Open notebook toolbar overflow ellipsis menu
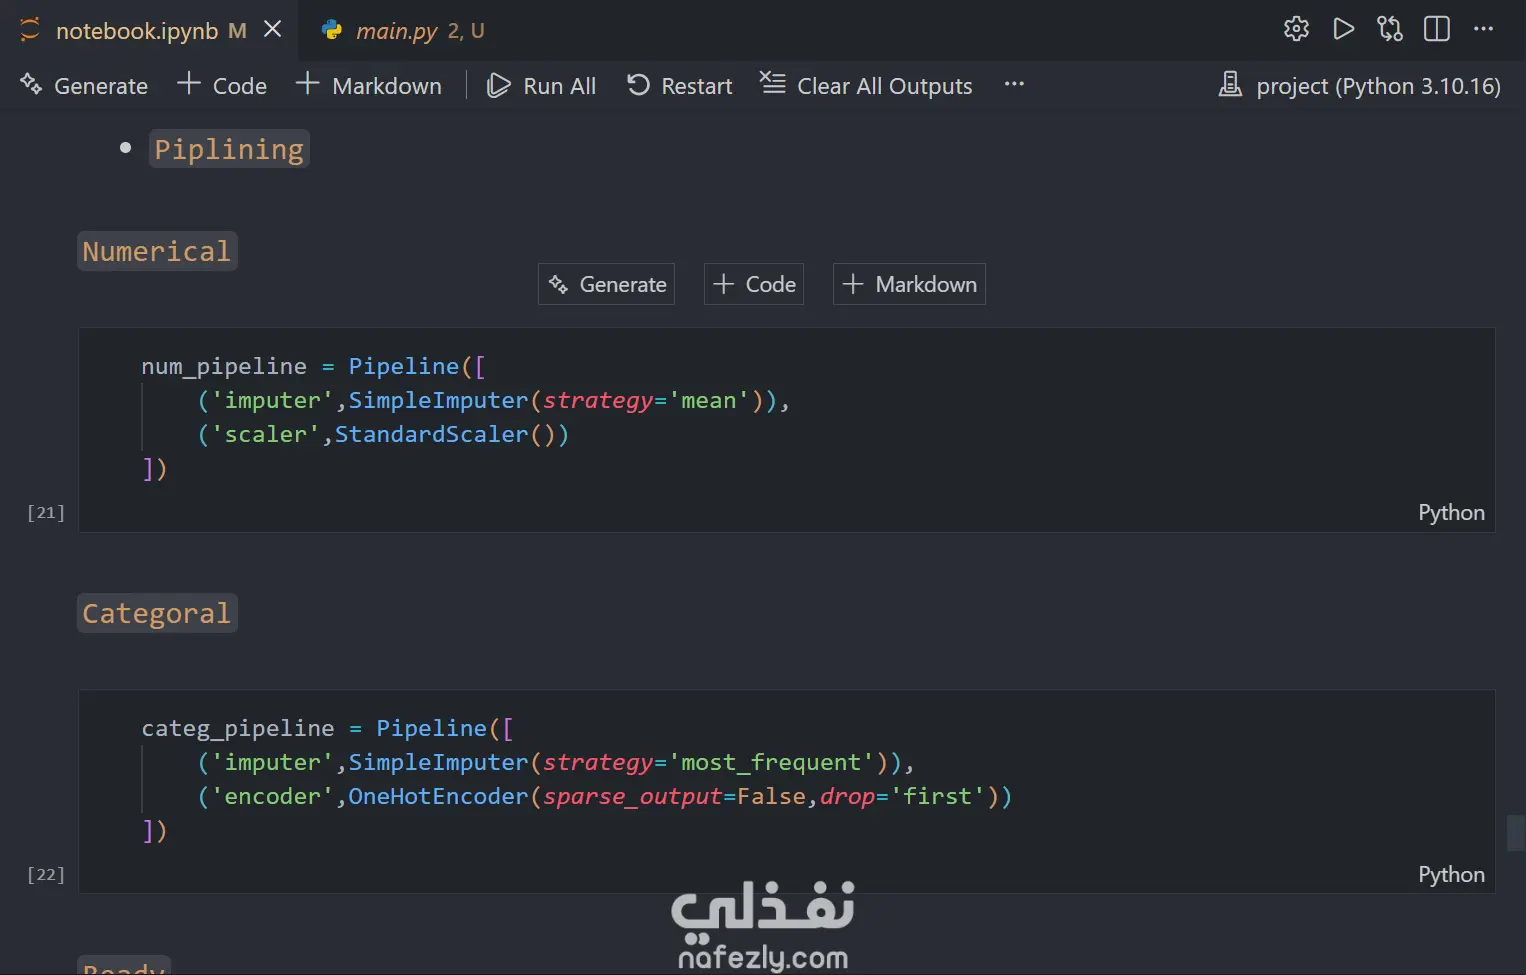The height and width of the screenshot is (975, 1526). (1014, 85)
